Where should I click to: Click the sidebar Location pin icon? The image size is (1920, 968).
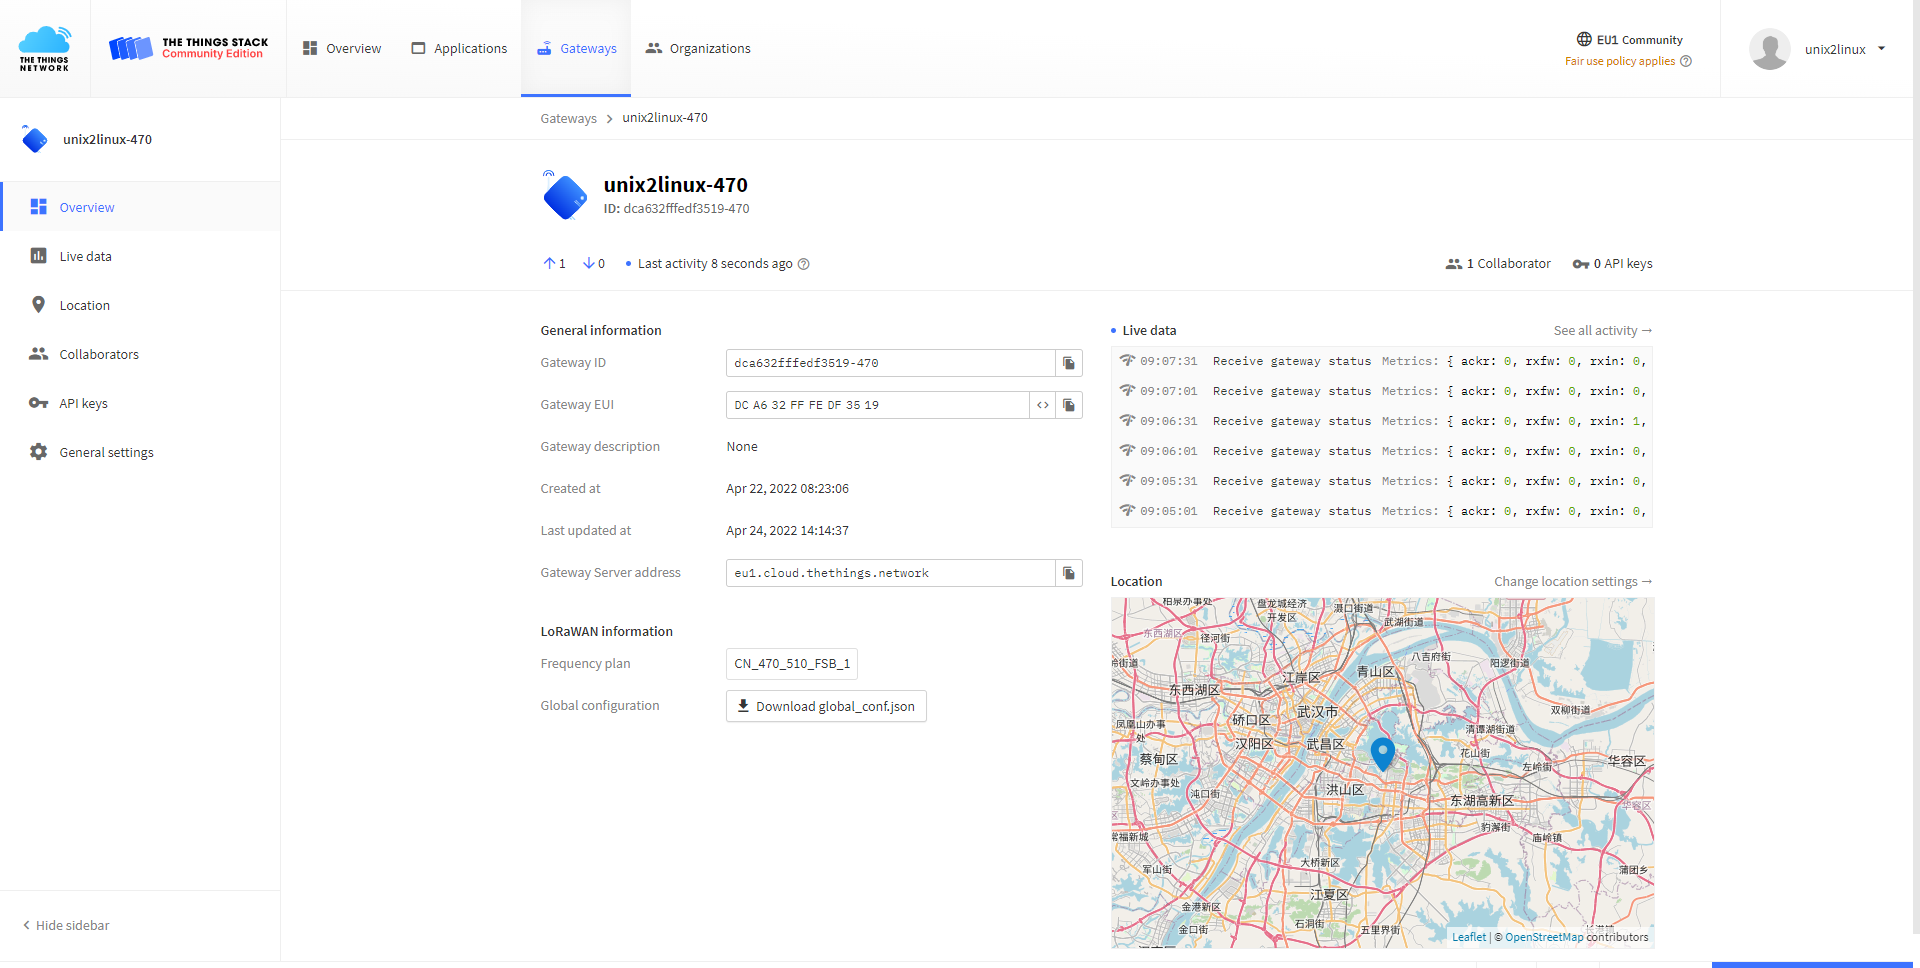[x=38, y=305]
